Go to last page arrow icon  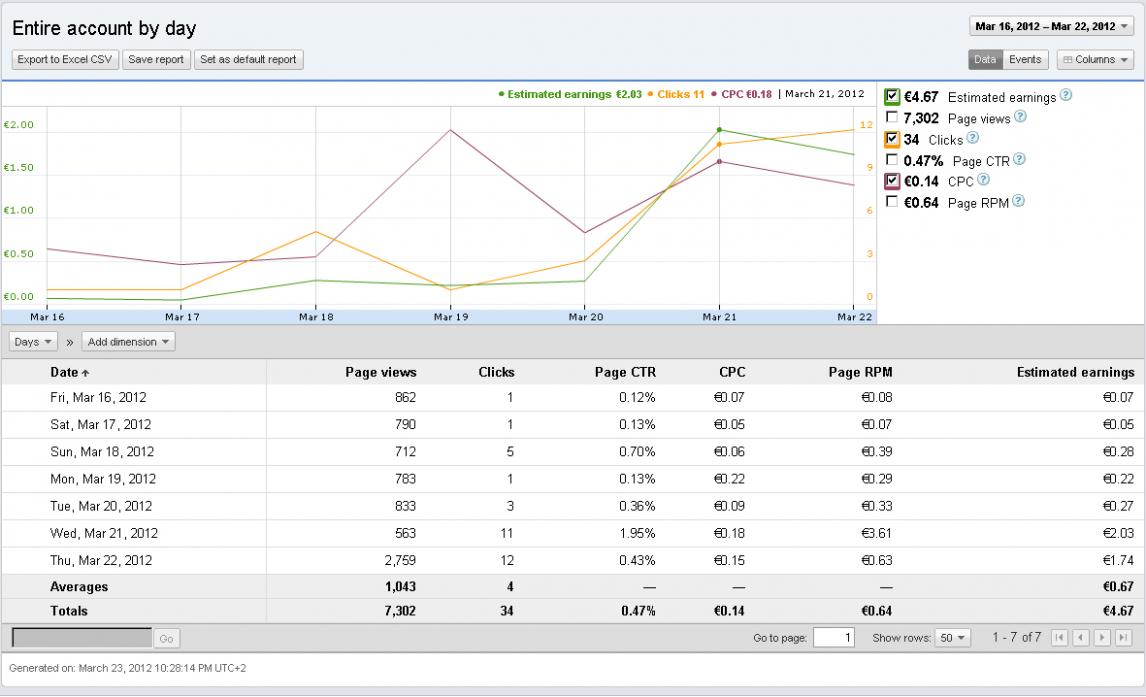tap(1123, 638)
